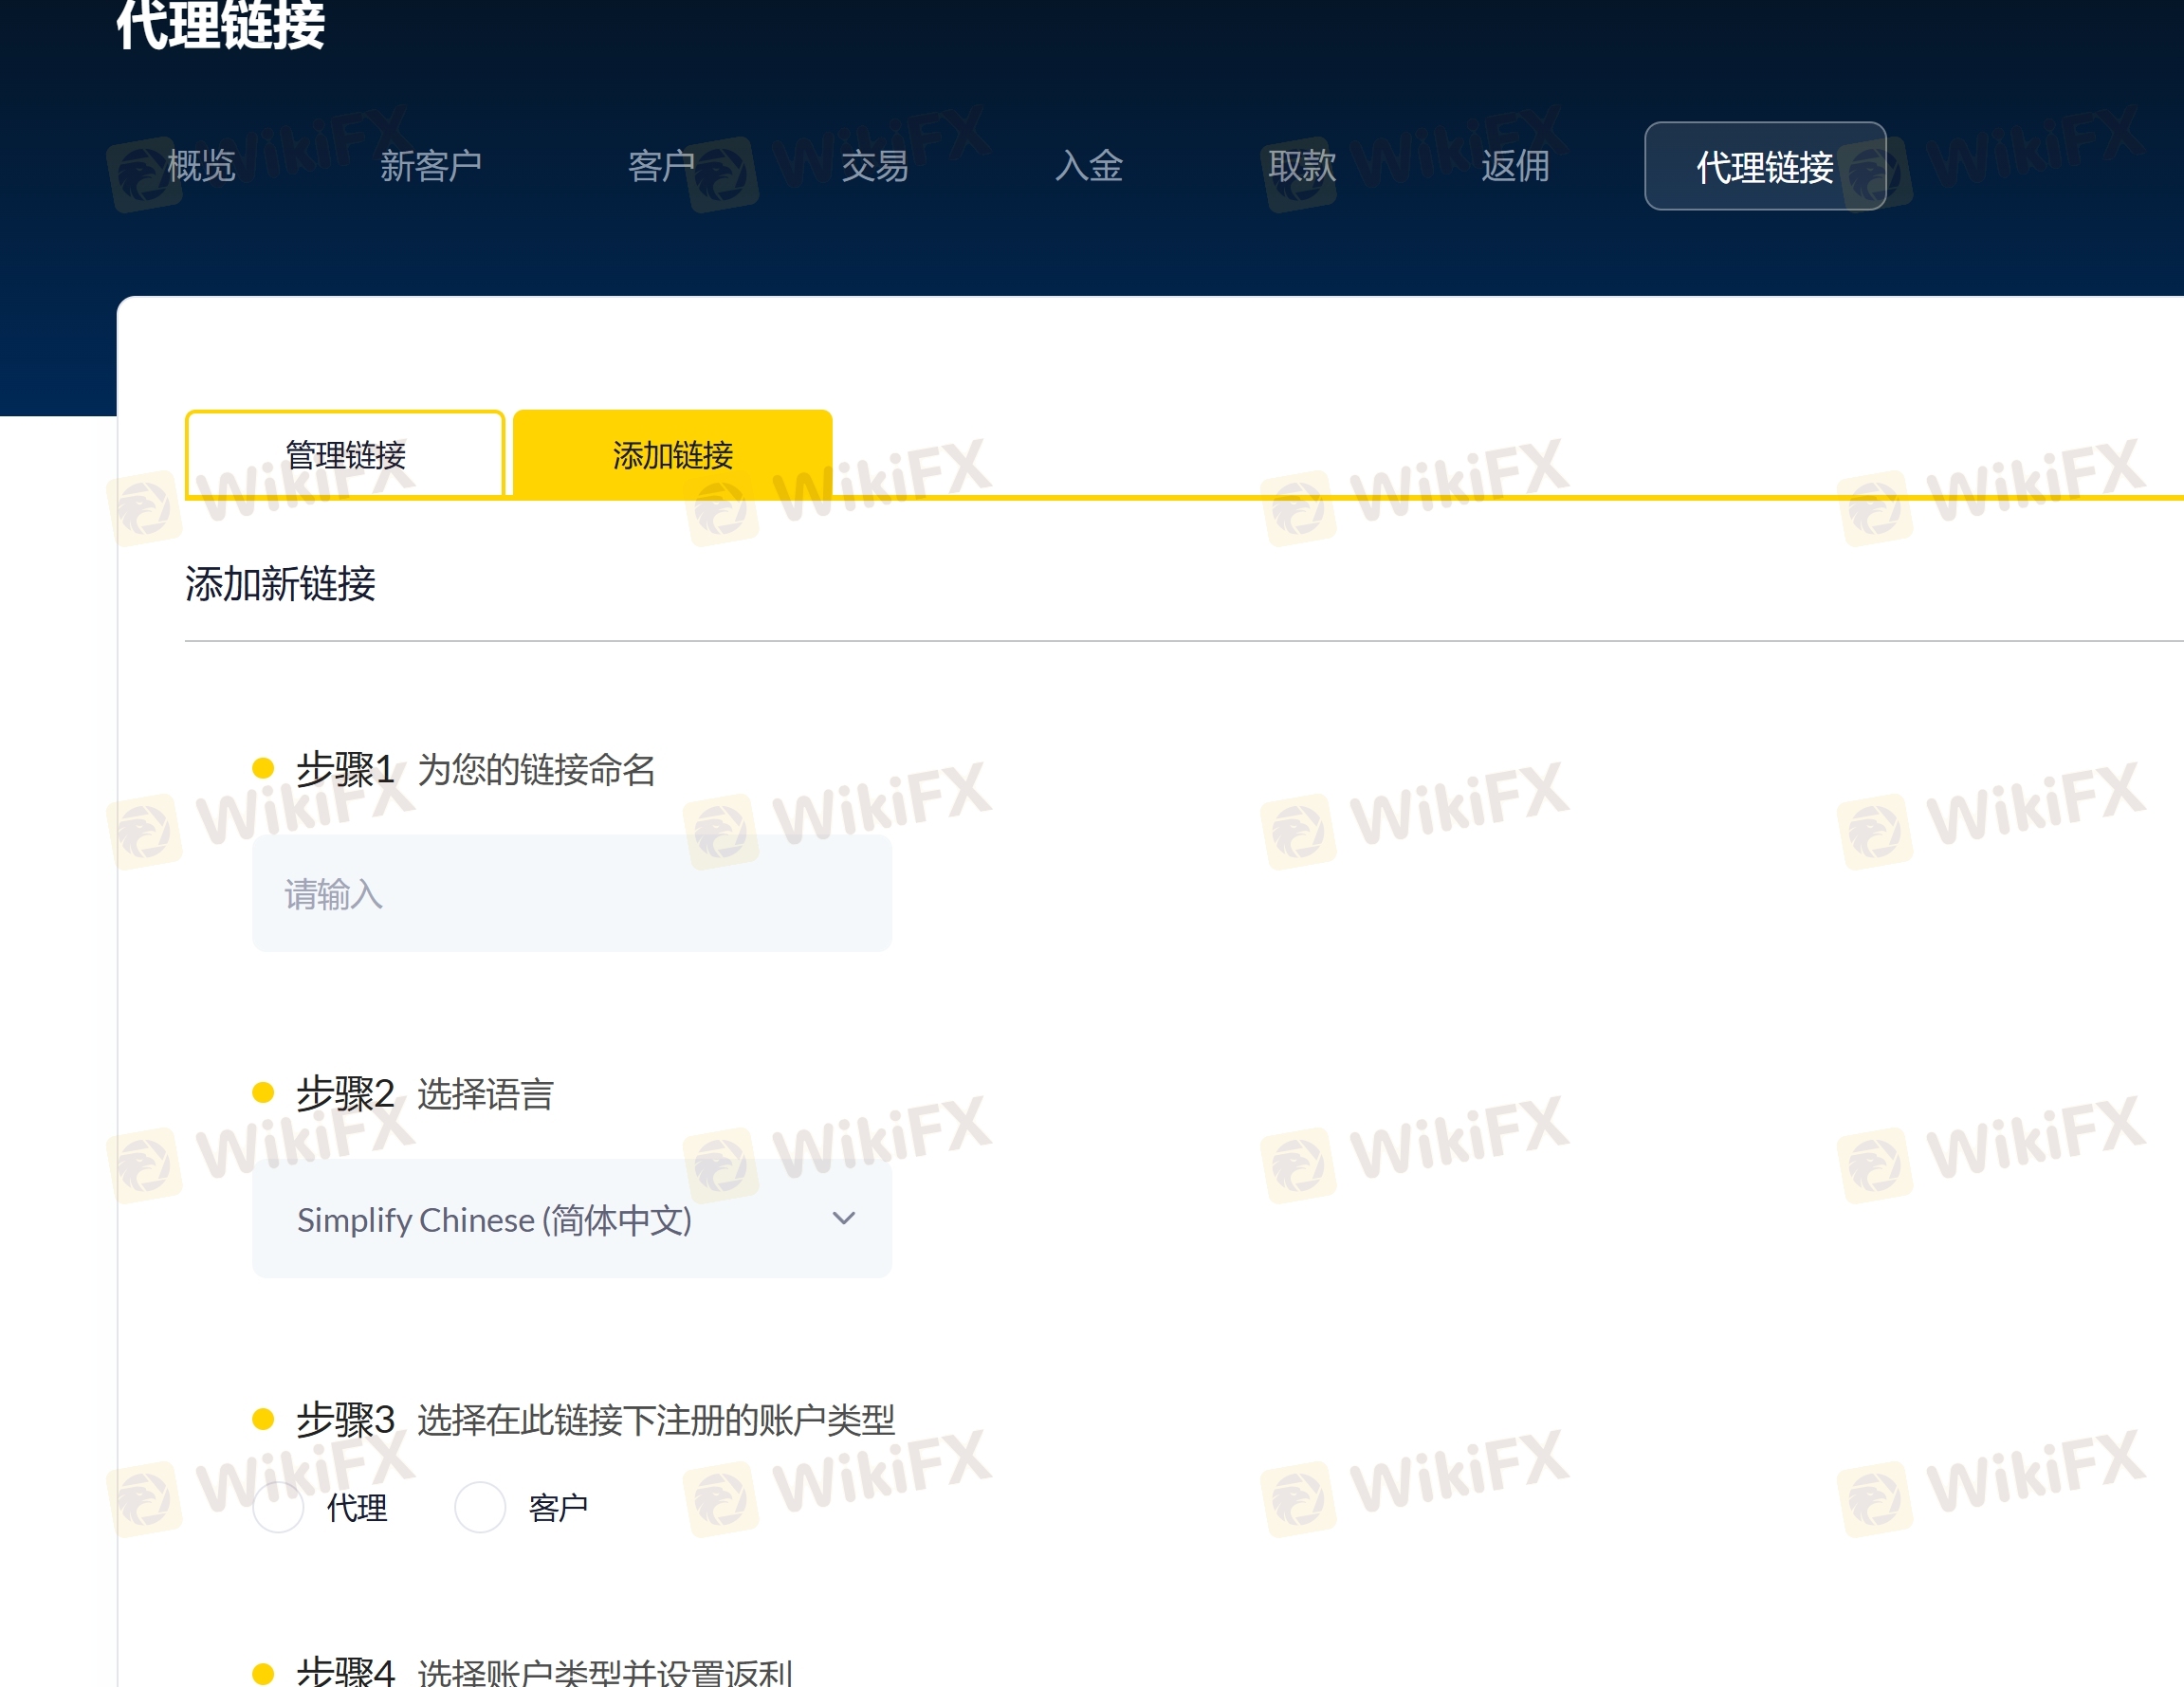Open the 客户 navigation tab

(661, 166)
